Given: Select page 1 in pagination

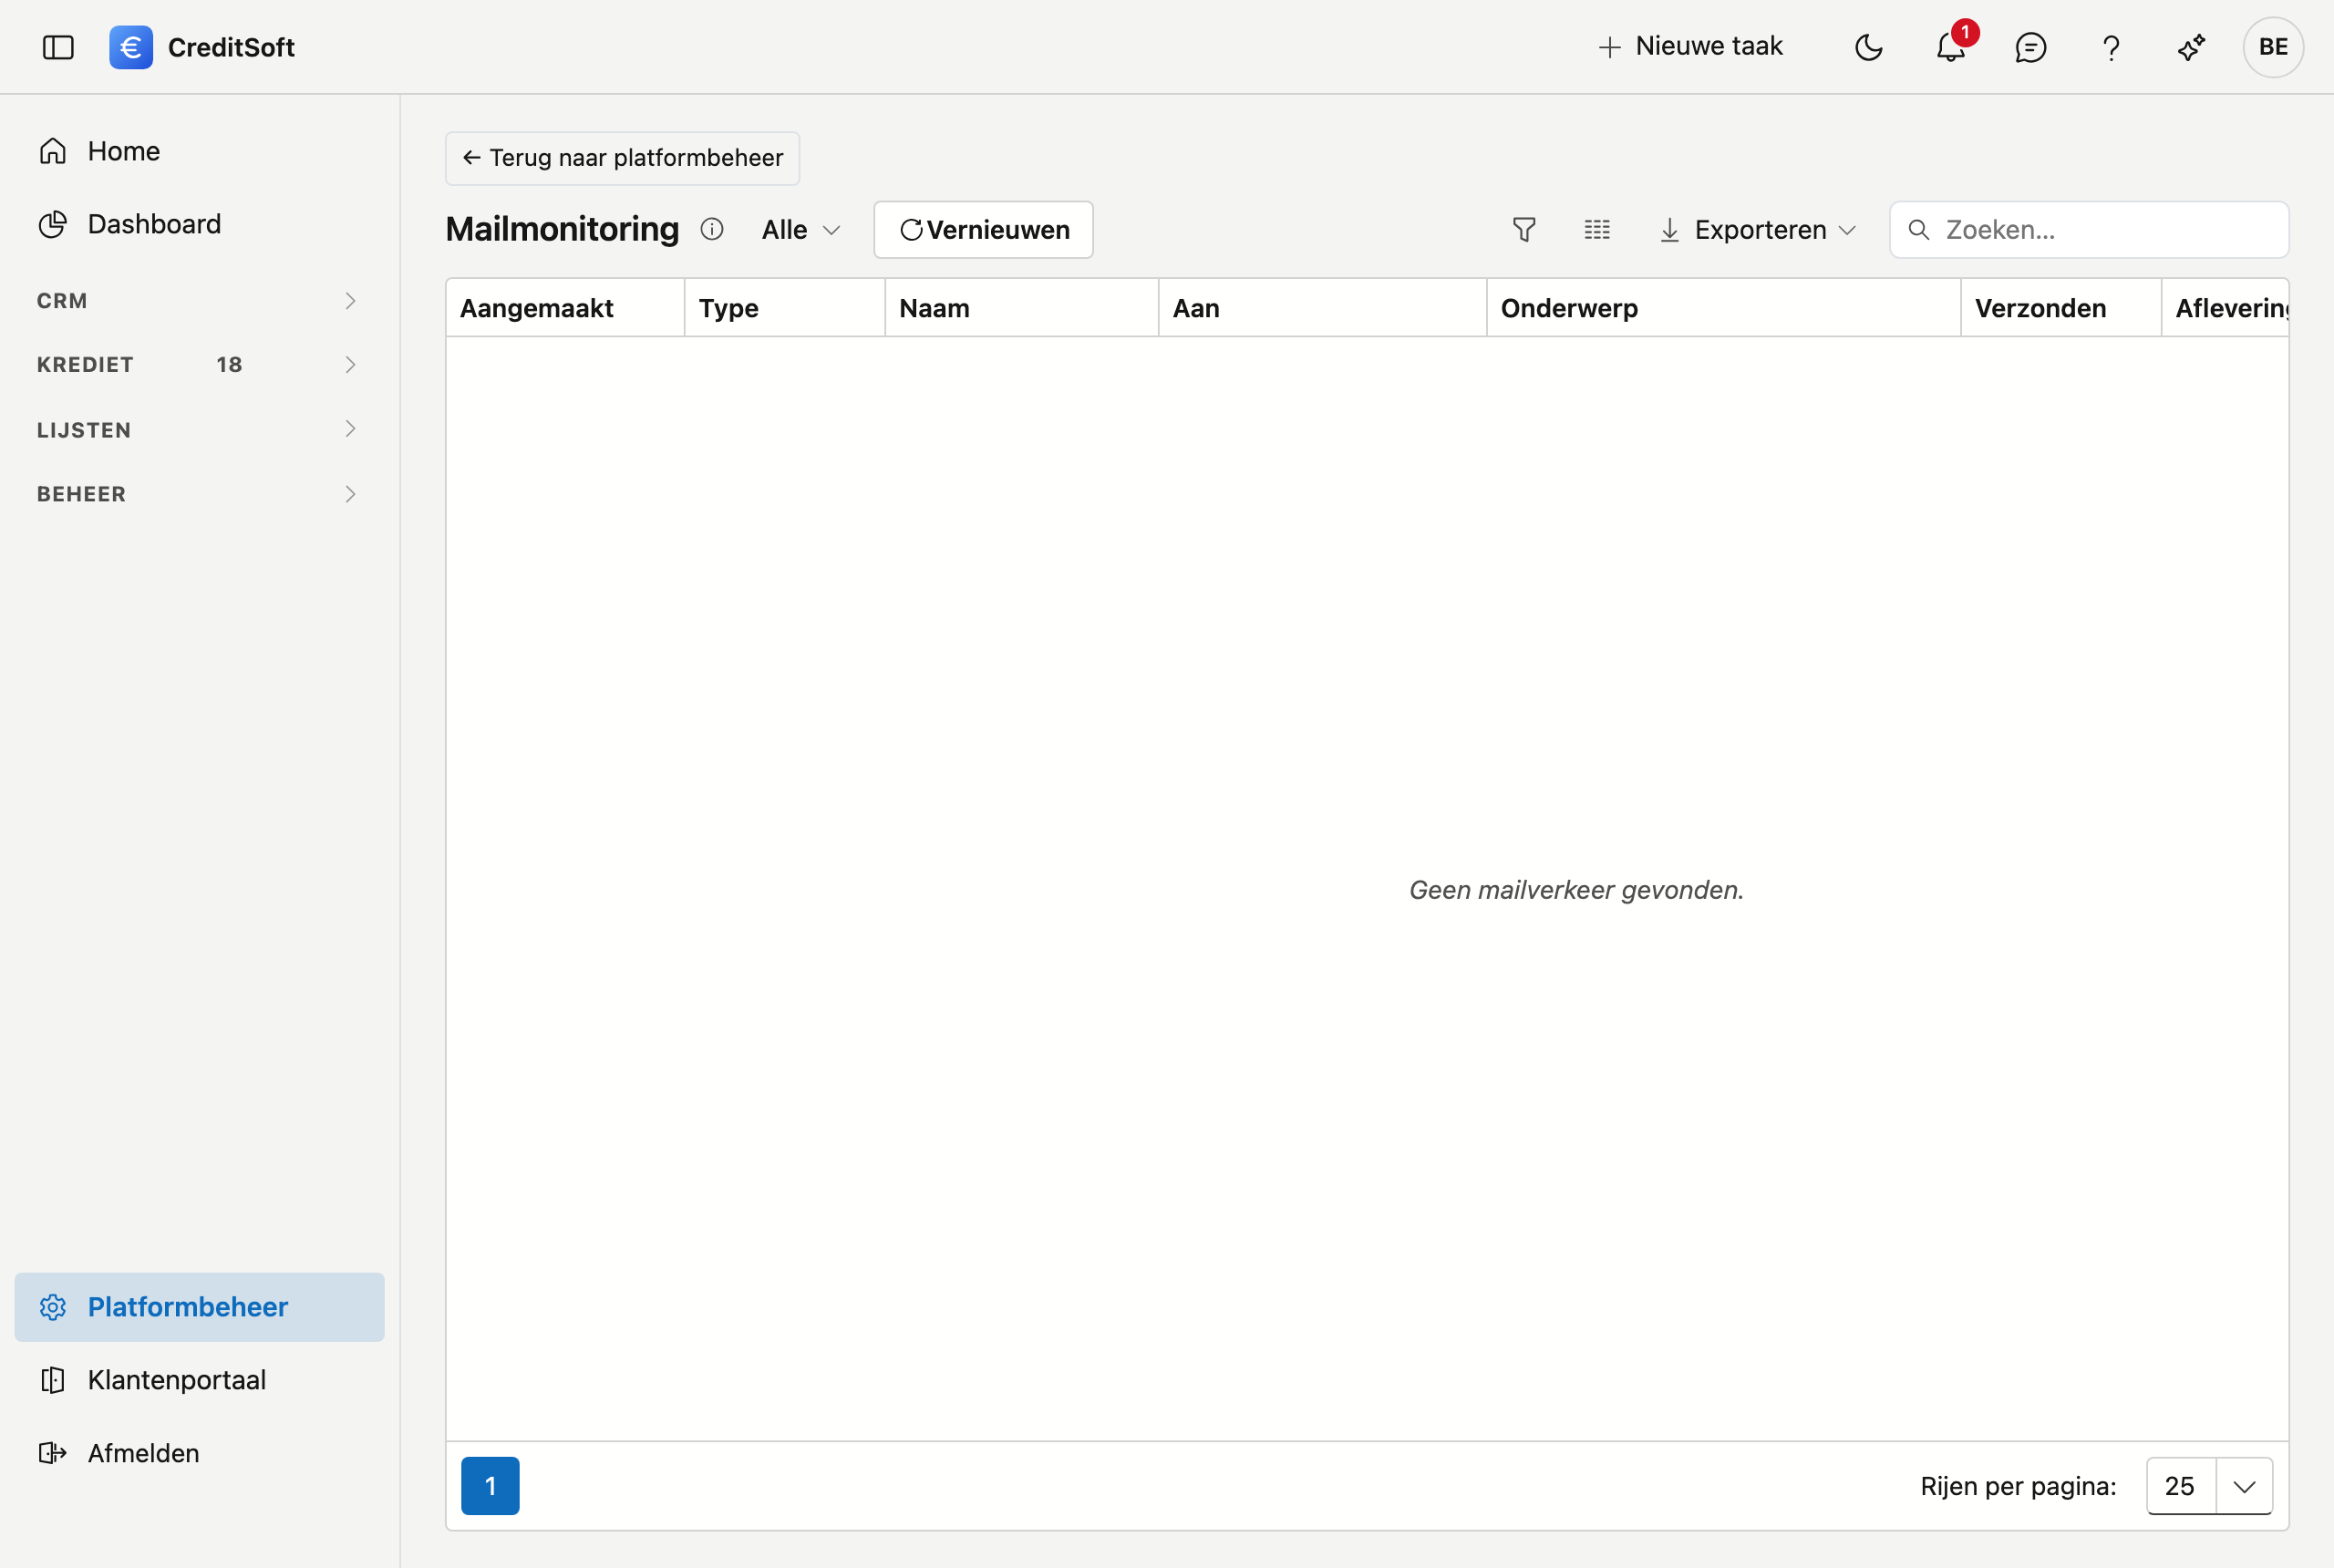Looking at the screenshot, I should 490,1486.
